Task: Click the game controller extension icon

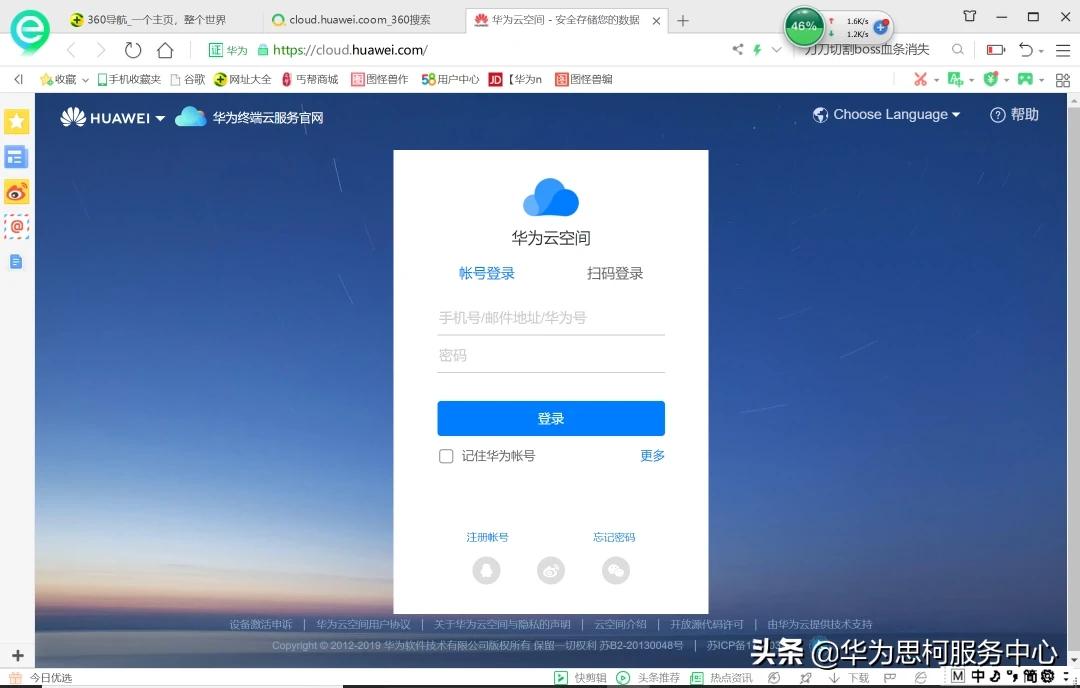Action: click(1026, 79)
